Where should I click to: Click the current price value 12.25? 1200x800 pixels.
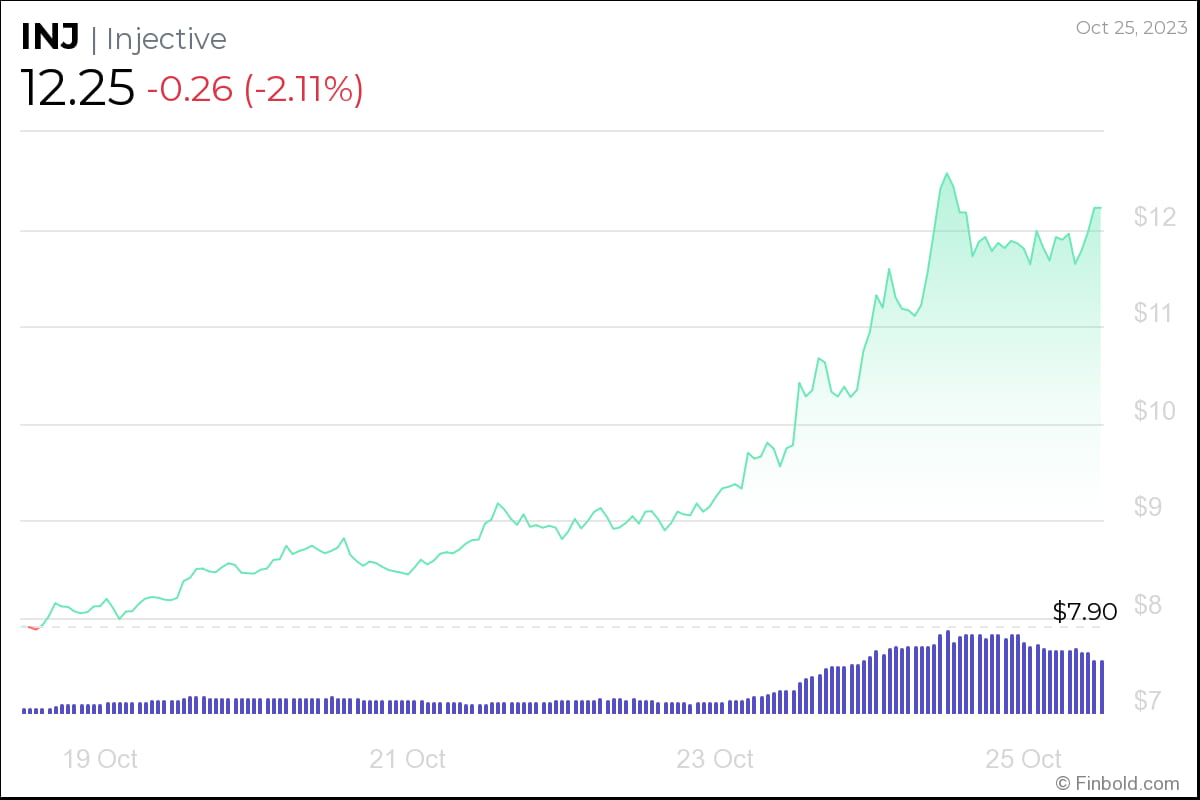click(78, 86)
